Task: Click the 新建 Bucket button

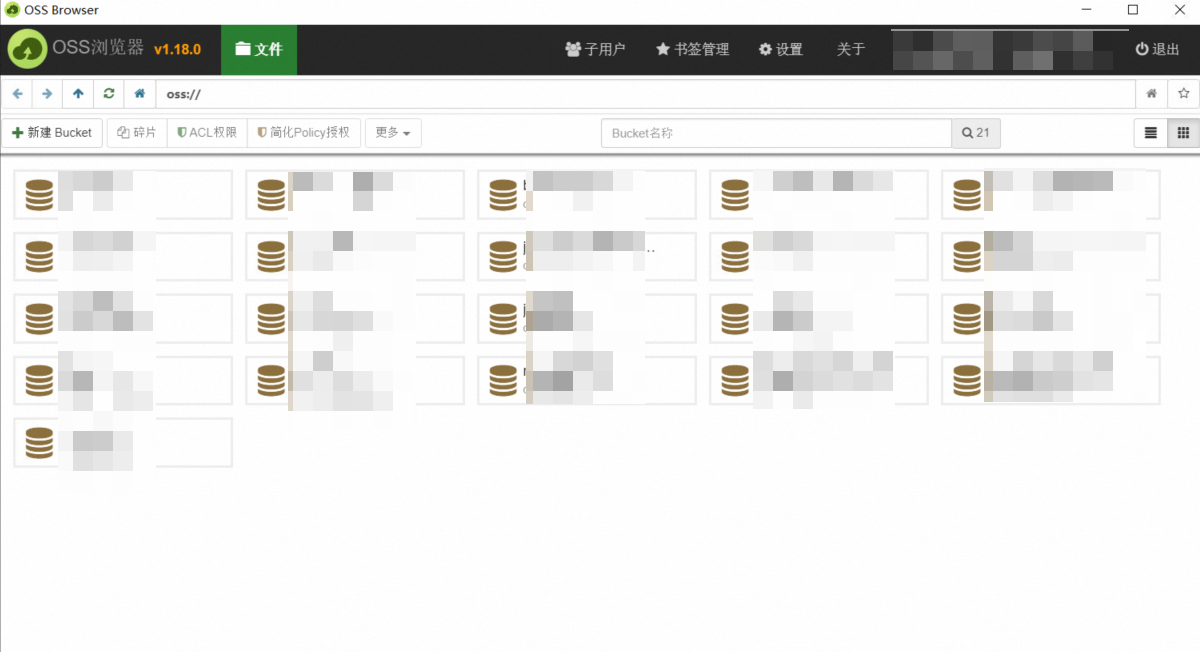Action: (52, 133)
